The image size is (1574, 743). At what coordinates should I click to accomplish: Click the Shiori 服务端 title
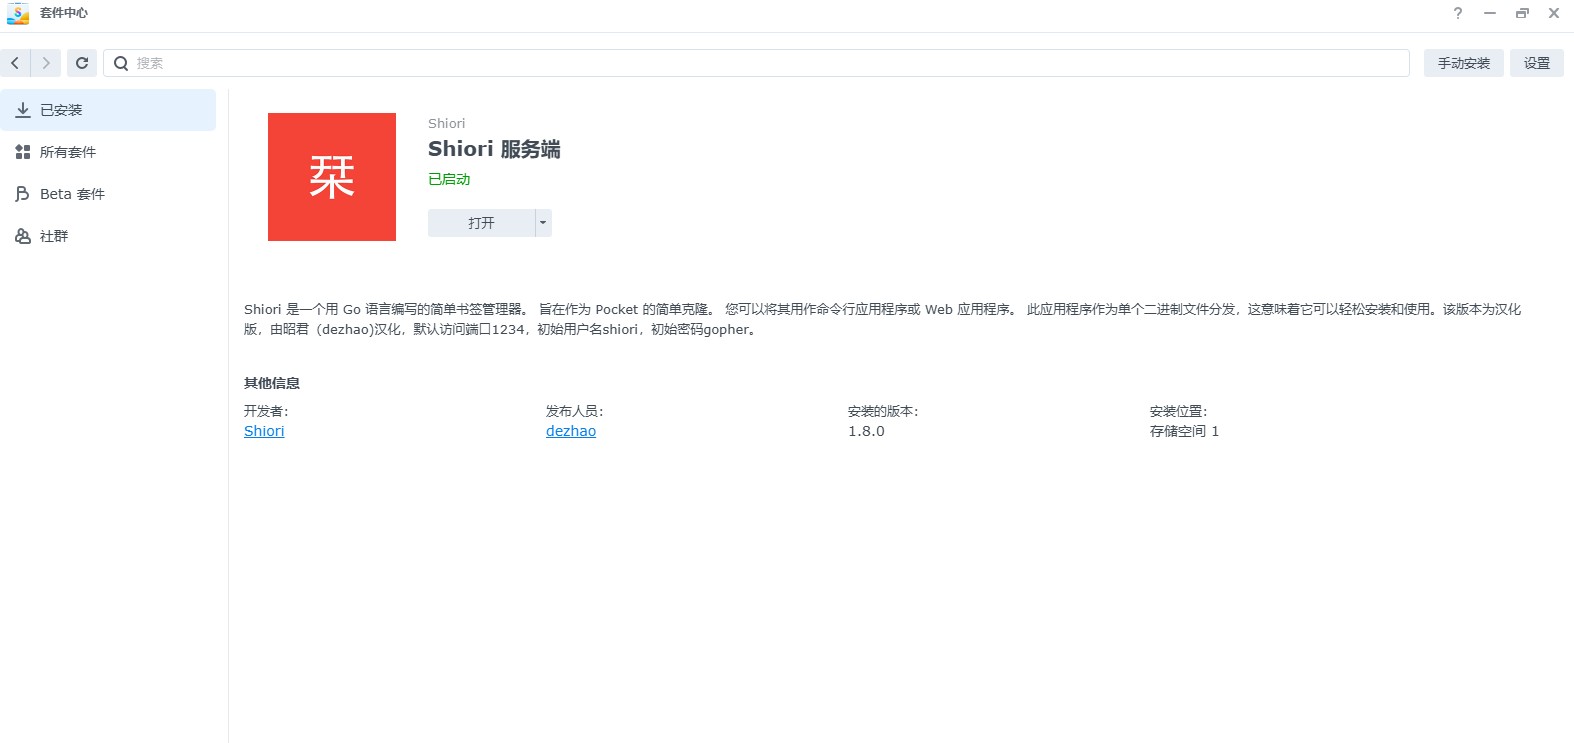(494, 149)
